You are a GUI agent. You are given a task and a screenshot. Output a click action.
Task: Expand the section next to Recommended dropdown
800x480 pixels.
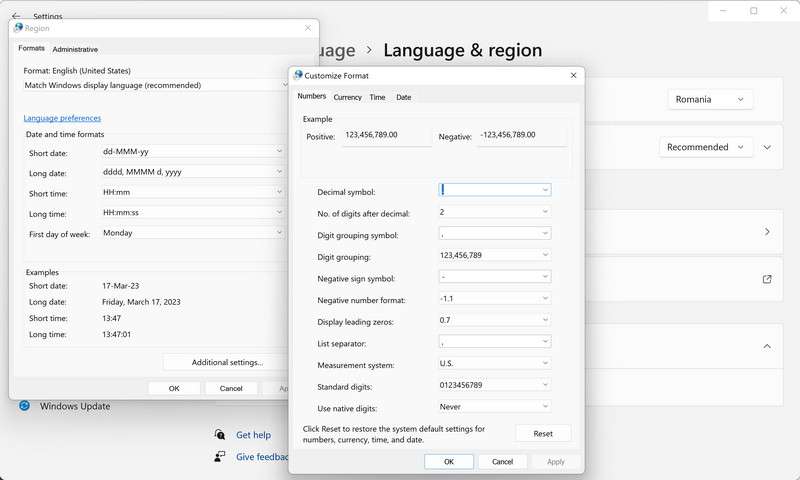click(767, 147)
